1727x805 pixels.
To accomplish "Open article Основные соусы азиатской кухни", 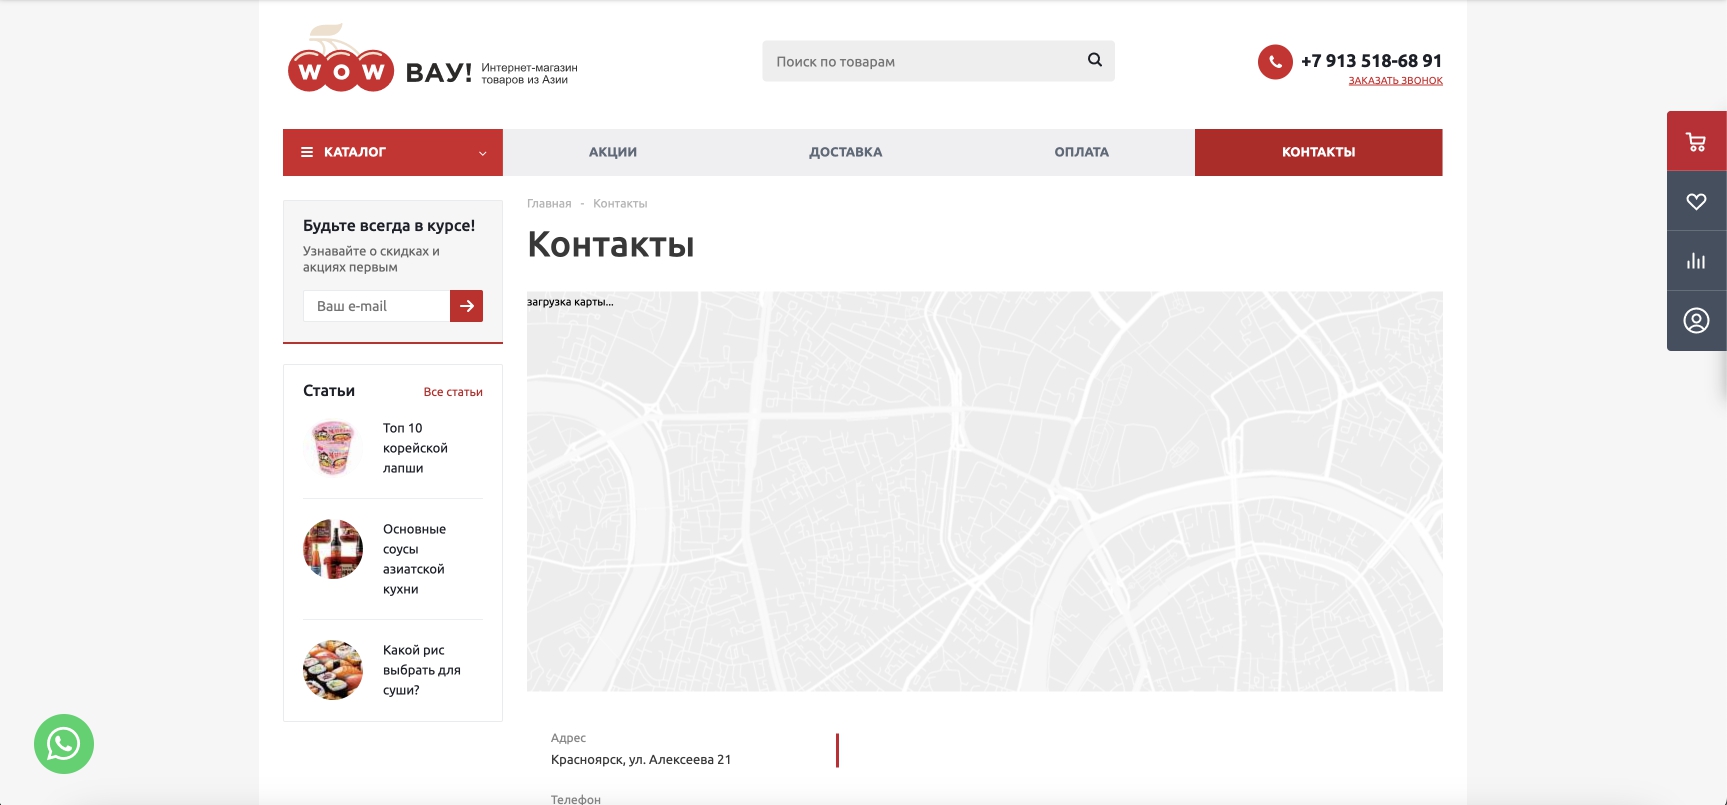I will pos(414,559).
